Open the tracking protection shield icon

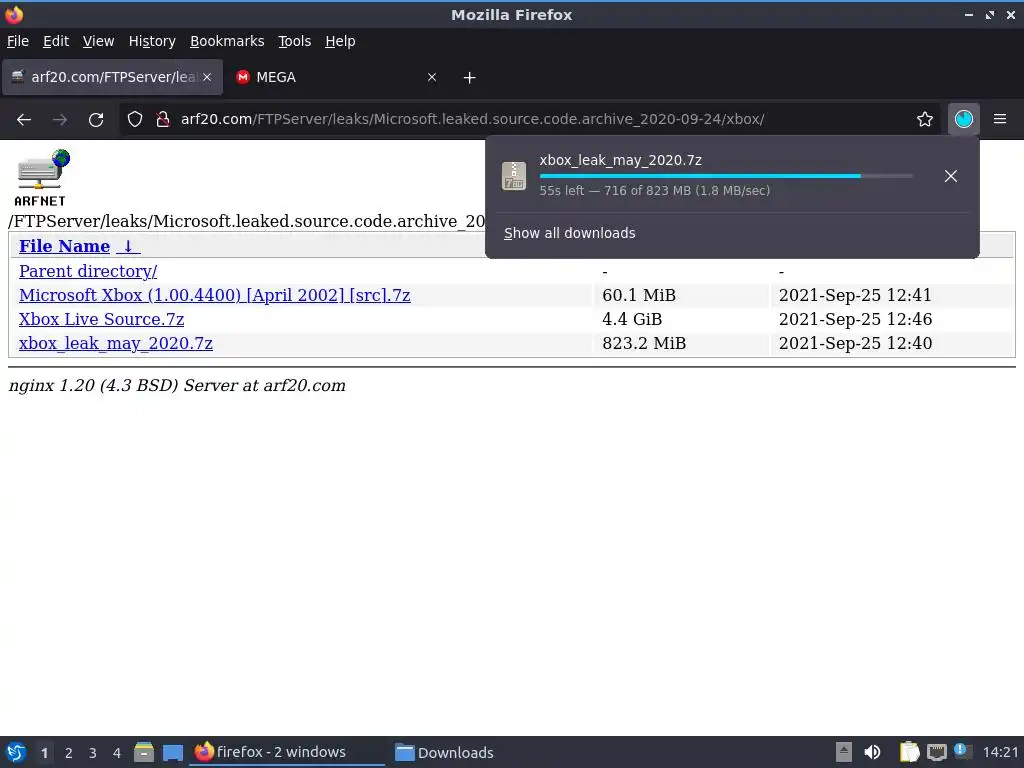point(135,120)
